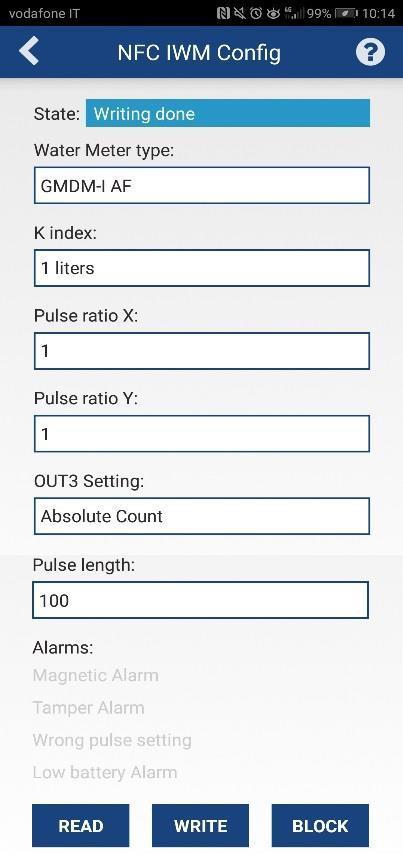Tap the BLOCK button
Image resolution: width=403 pixels, height=856 pixels.
[x=320, y=825]
